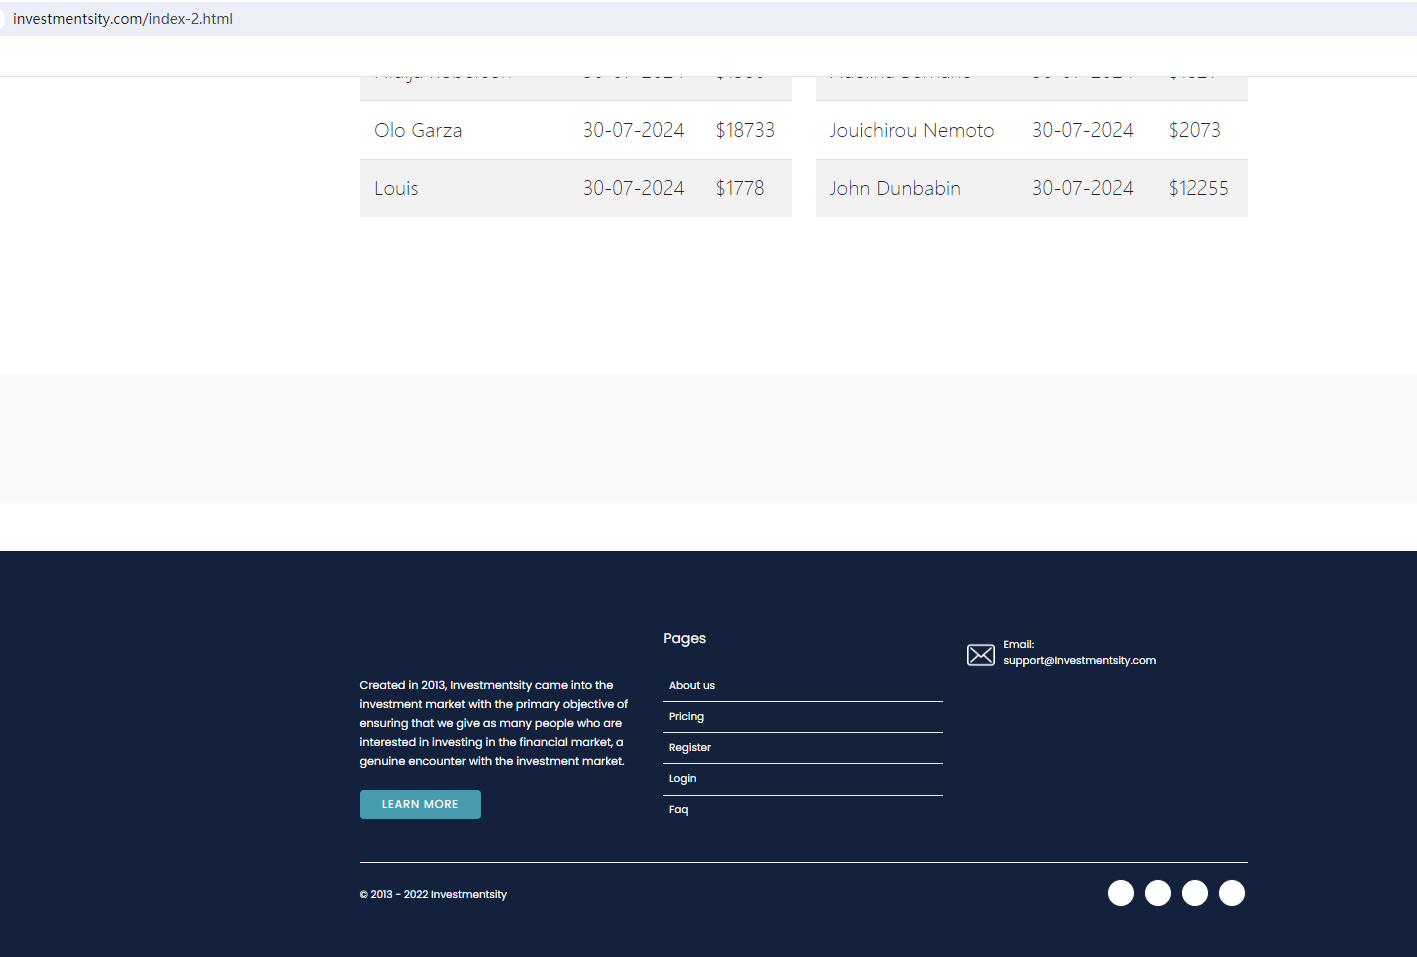The width and height of the screenshot is (1417, 957).
Task: Go to the Pricing page link
Action: click(686, 716)
